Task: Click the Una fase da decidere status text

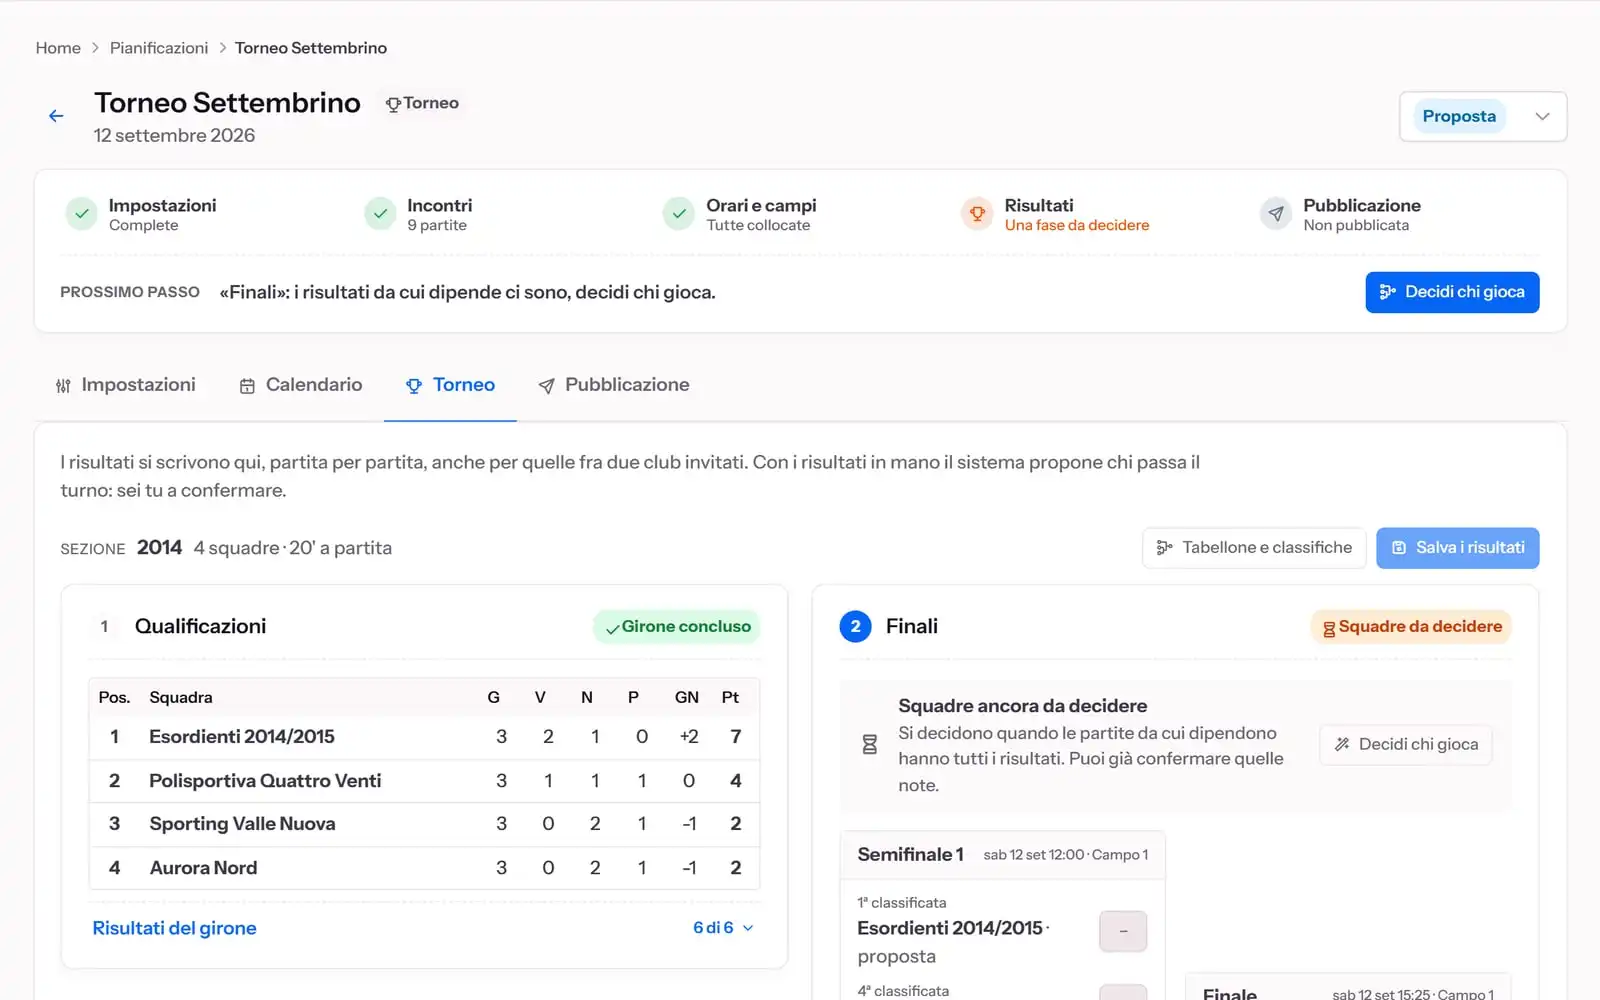Action: coord(1077,226)
